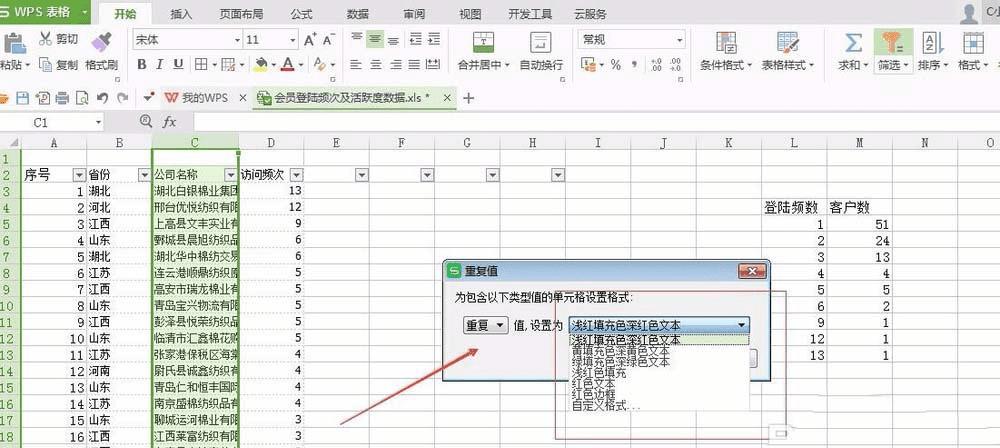Toggle align text right
Image resolution: width=1000 pixels, height=448 pixels.
(x=396, y=64)
